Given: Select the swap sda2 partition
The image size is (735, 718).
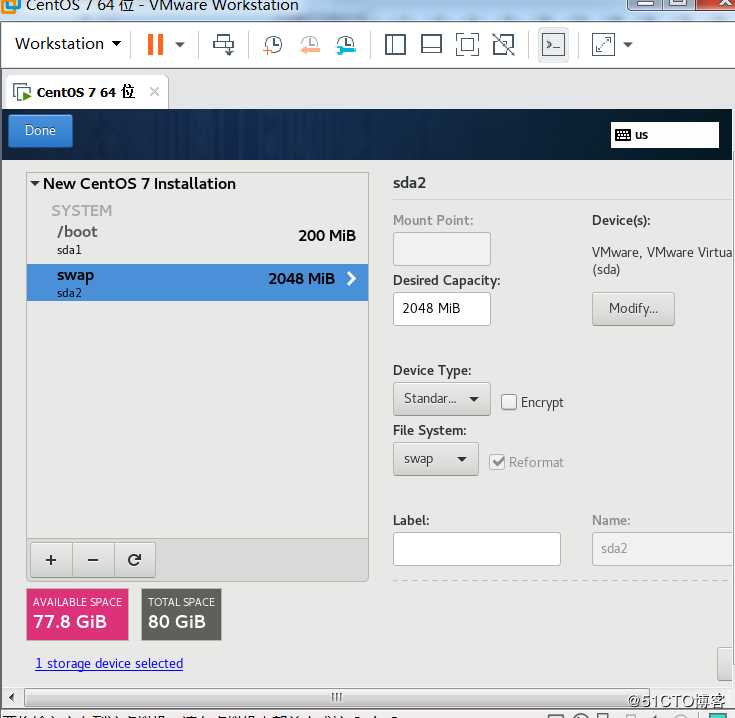Looking at the screenshot, I should 197,283.
